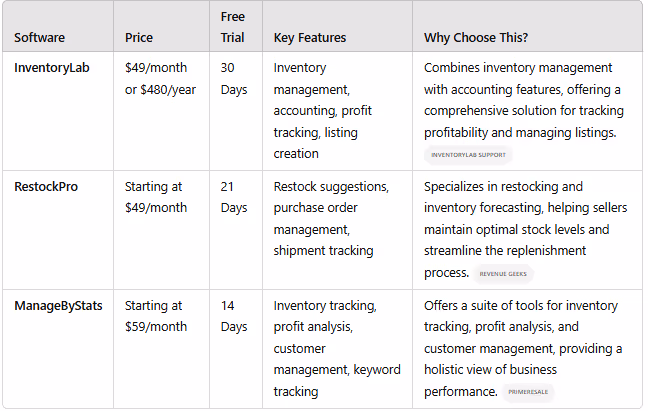Select the $49/month or $480/year price cell
Screen dimensions: 648x411
point(160,78)
